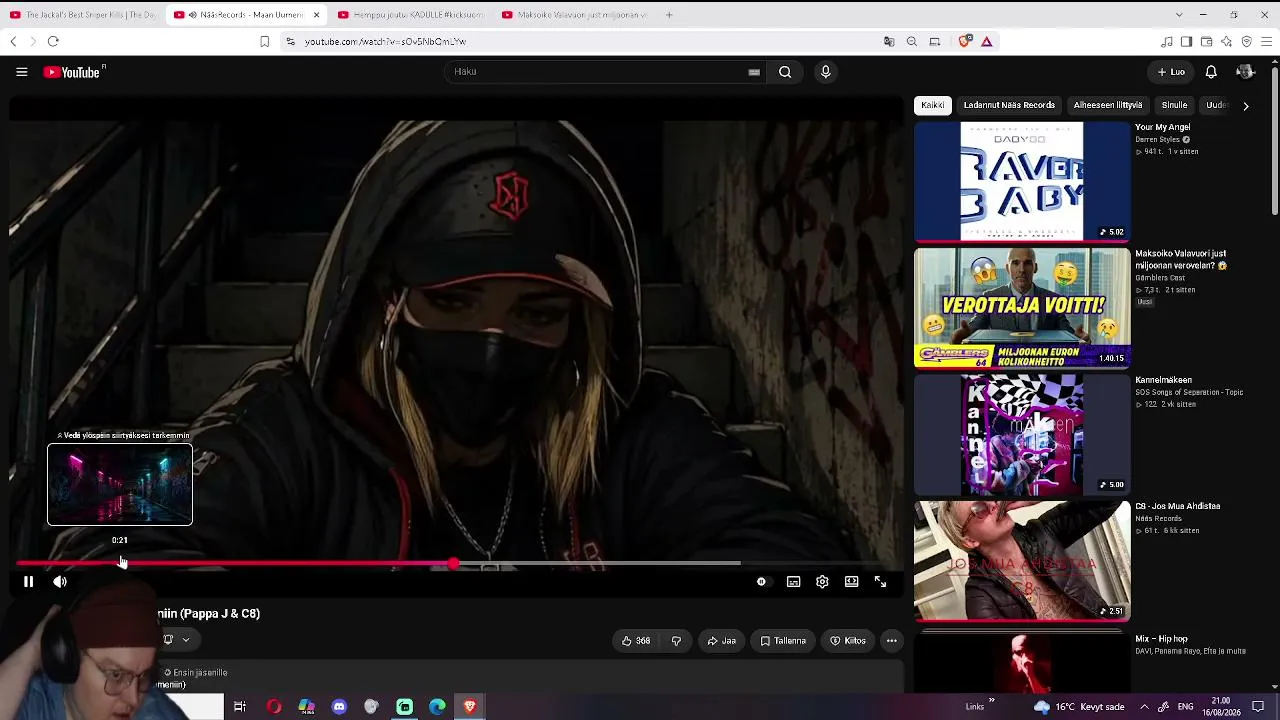Like the video with 368 likes
Image resolution: width=1280 pixels, height=720 pixels.
tap(636, 641)
